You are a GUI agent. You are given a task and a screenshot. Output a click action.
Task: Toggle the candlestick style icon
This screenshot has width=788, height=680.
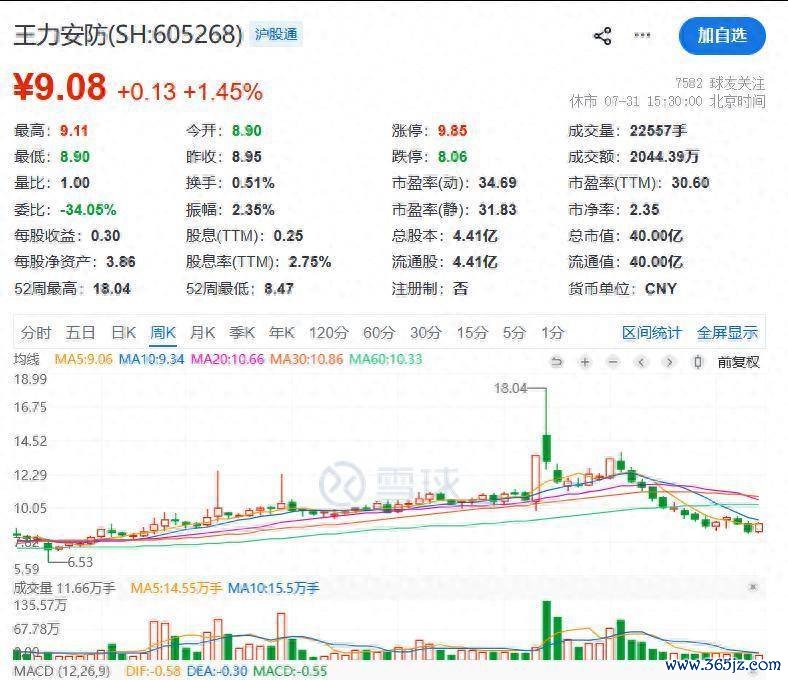pos(698,362)
